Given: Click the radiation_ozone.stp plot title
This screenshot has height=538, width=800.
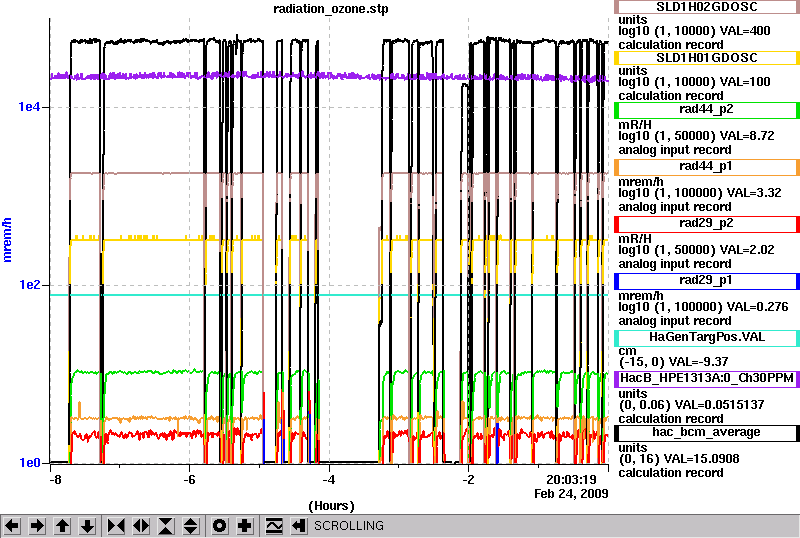Looking at the screenshot, I should point(331,9).
